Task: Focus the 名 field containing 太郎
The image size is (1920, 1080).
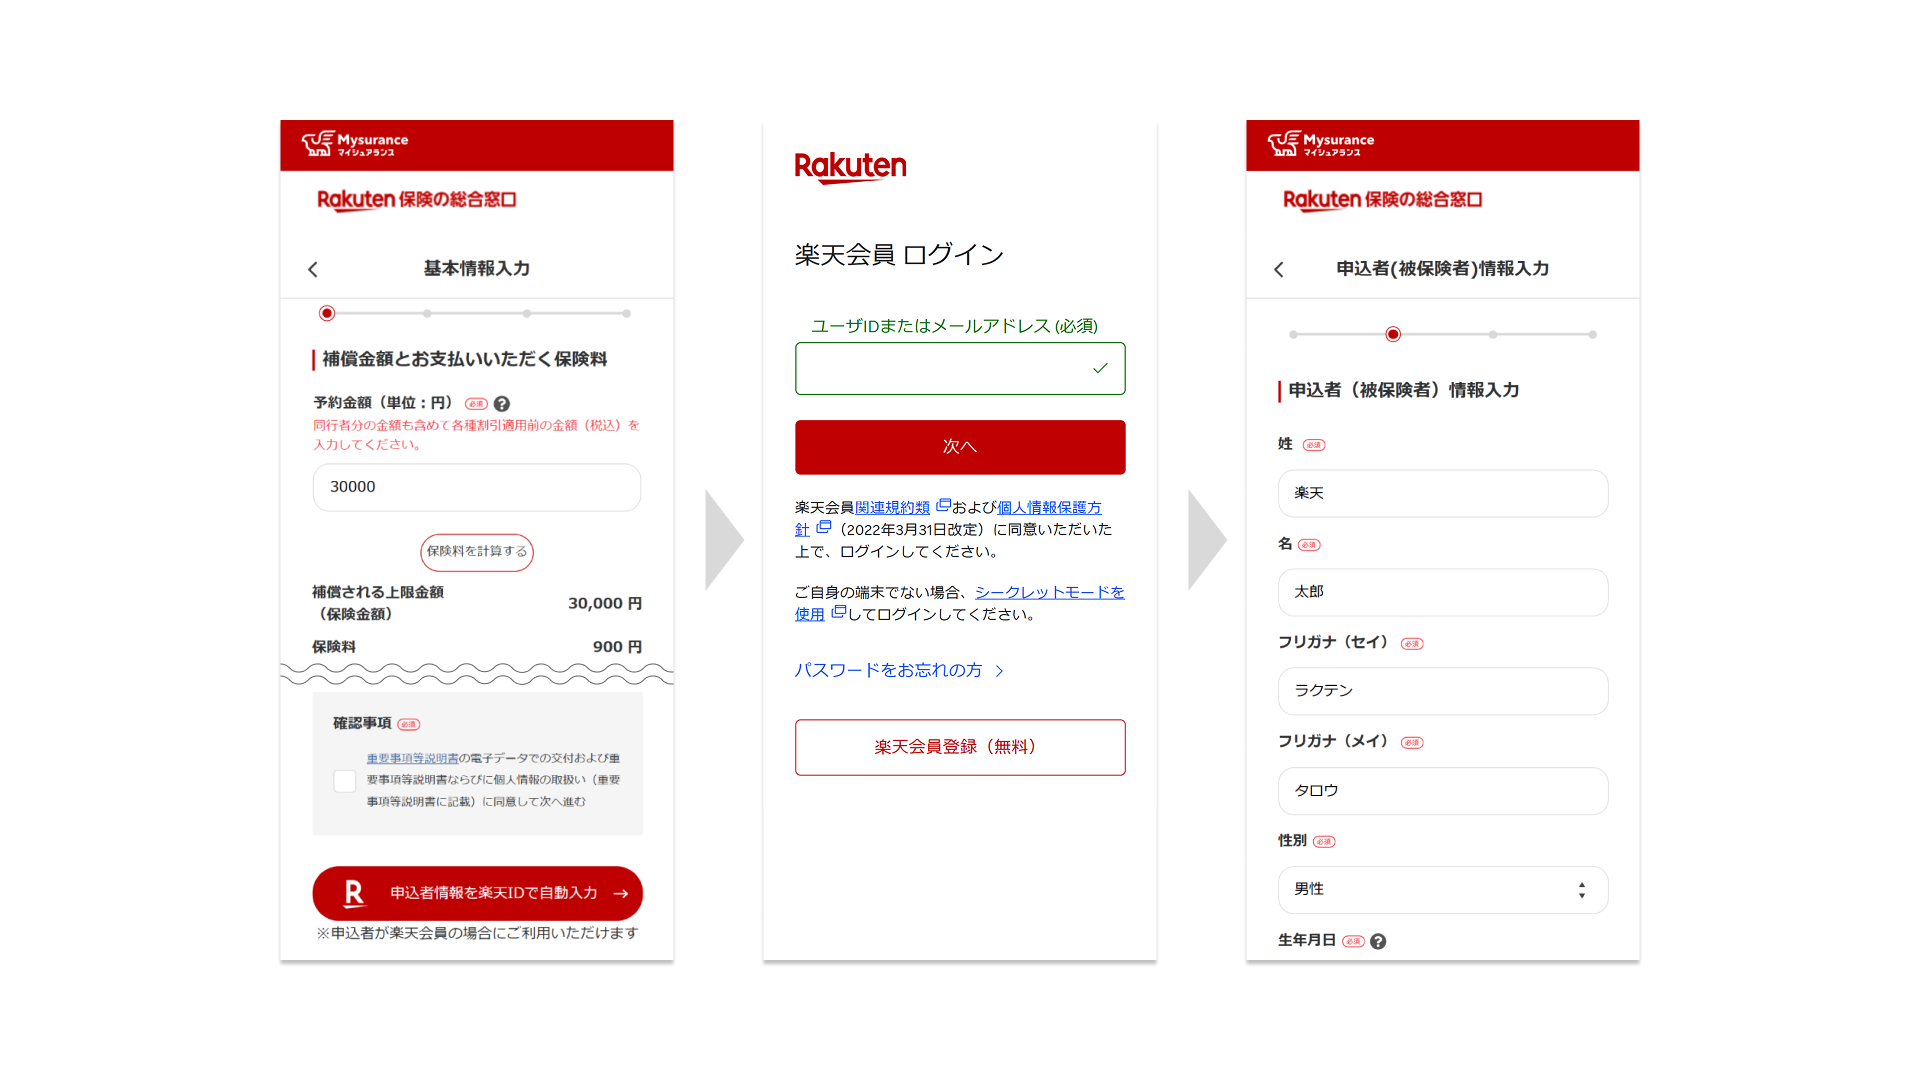Action: coord(1443,592)
